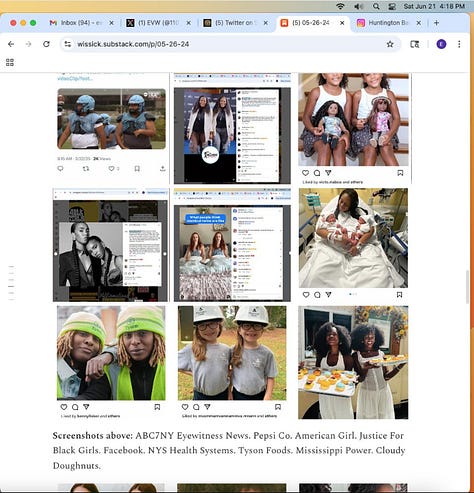Open the purple profile avatar
Image resolution: width=474 pixels, height=493 pixels.
coord(441,44)
